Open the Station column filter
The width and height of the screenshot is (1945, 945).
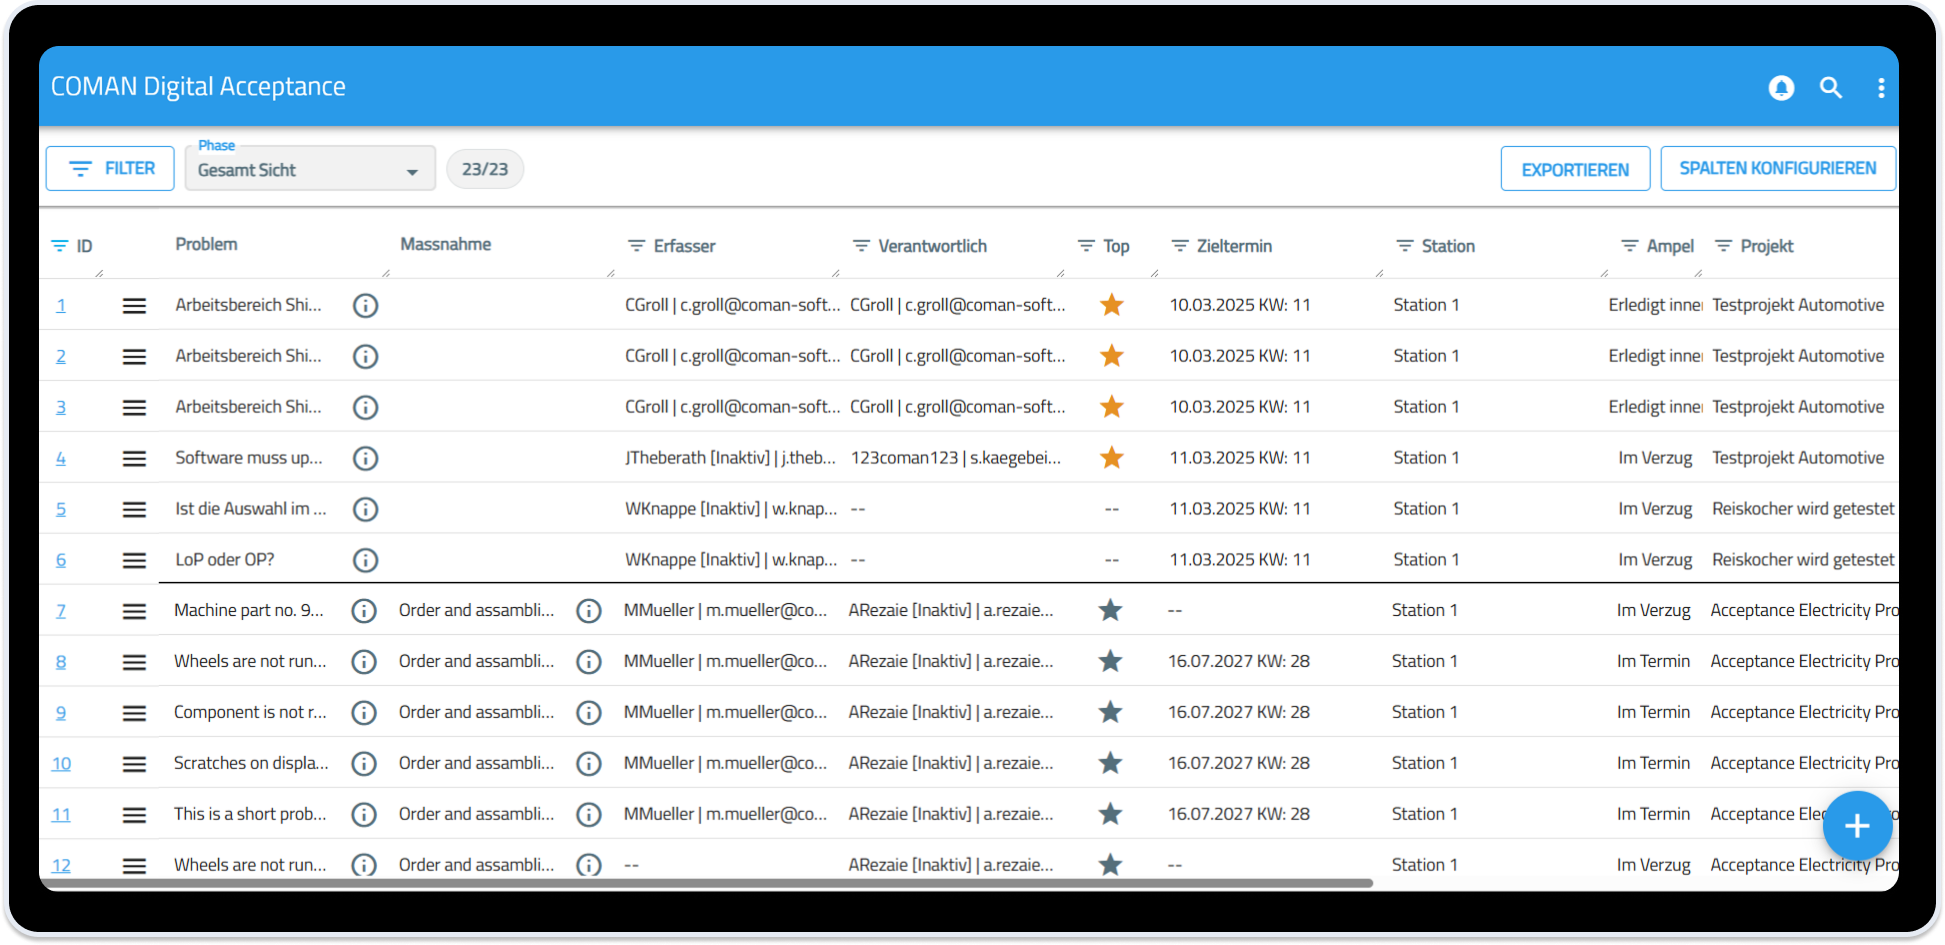click(1405, 246)
